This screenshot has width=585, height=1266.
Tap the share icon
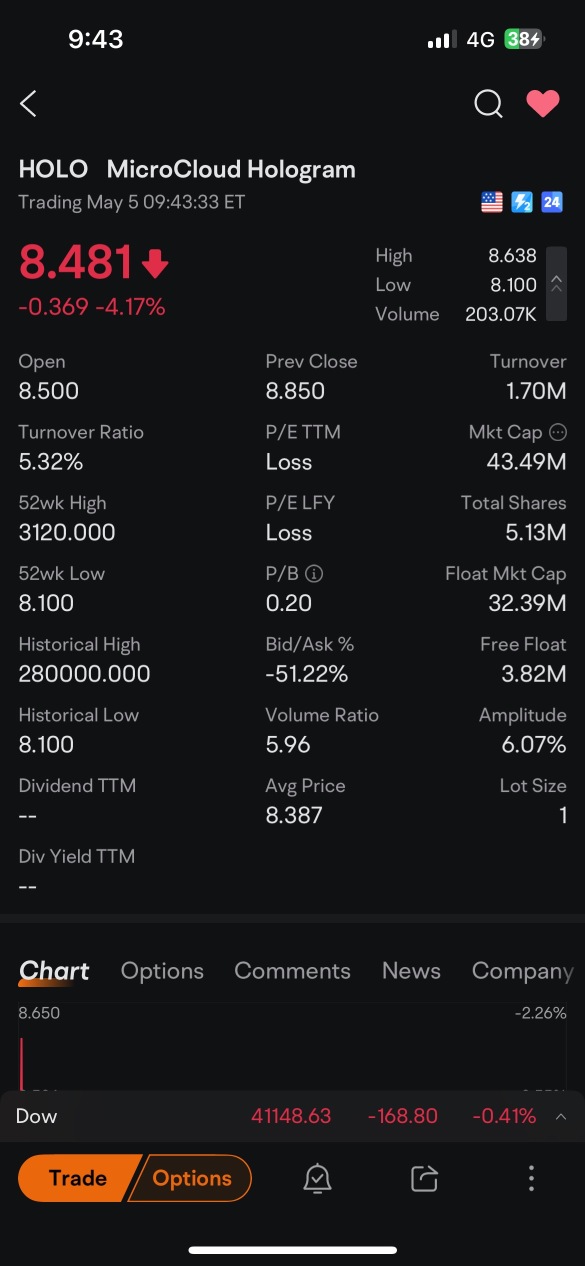click(x=424, y=1179)
